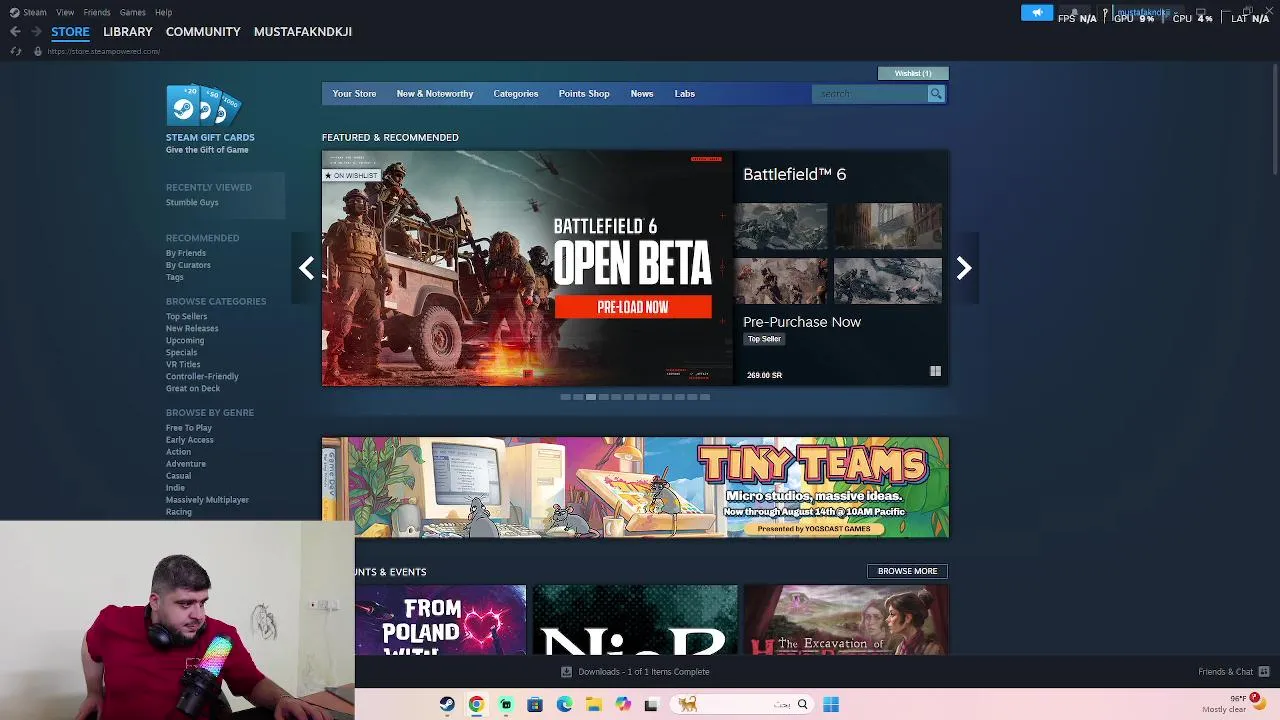Screen dimensions: 1280x720
Task: Reload the store page with refresh icon
Action: pyautogui.click(x=15, y=51)
